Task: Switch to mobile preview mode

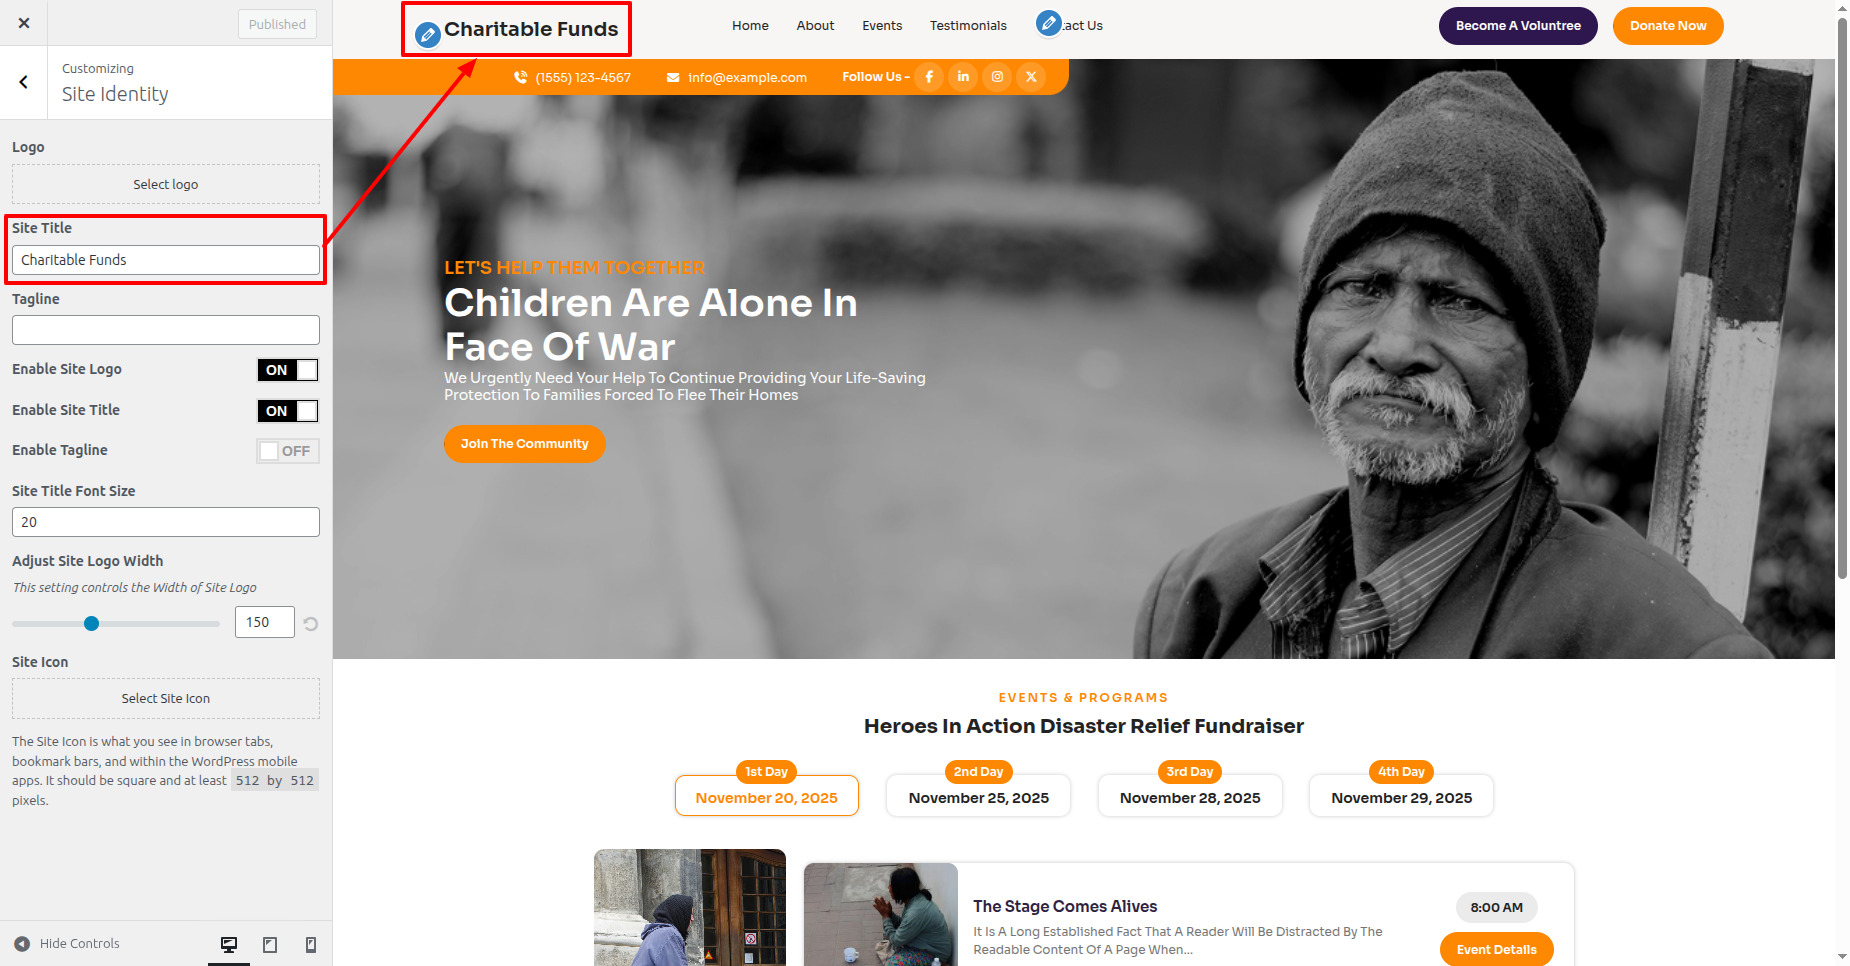Action: click(311, 944)
